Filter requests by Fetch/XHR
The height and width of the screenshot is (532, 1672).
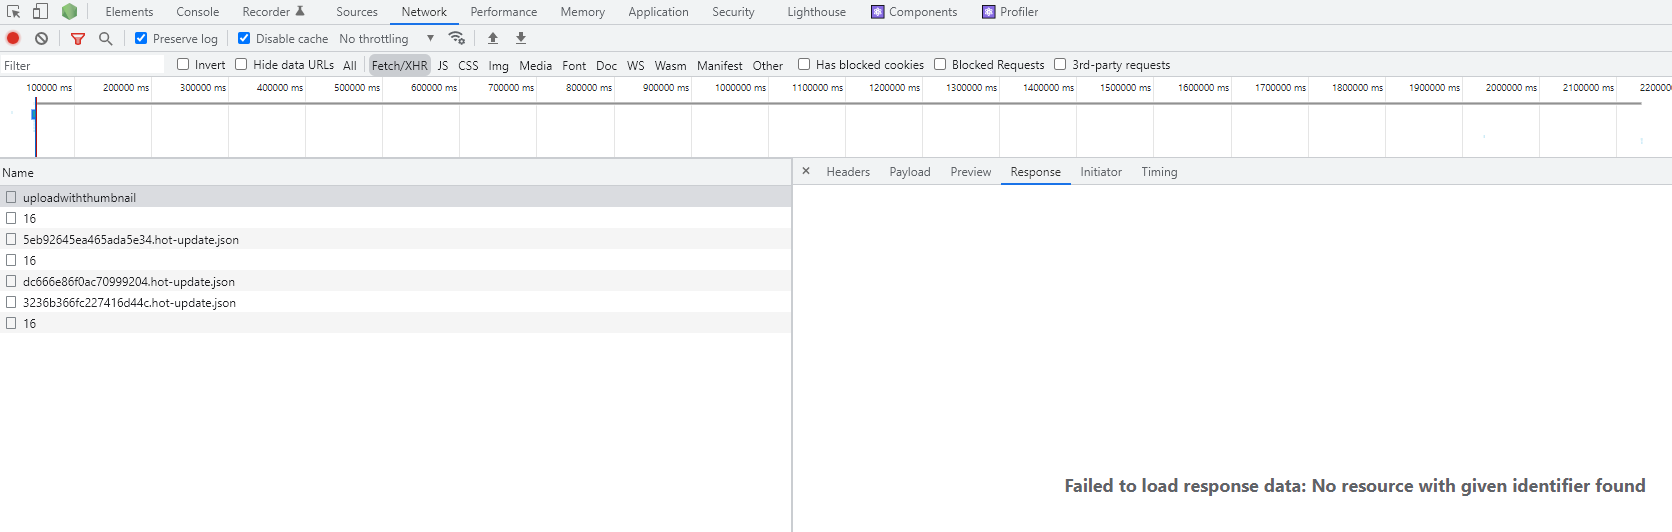(x=399, y=65)
